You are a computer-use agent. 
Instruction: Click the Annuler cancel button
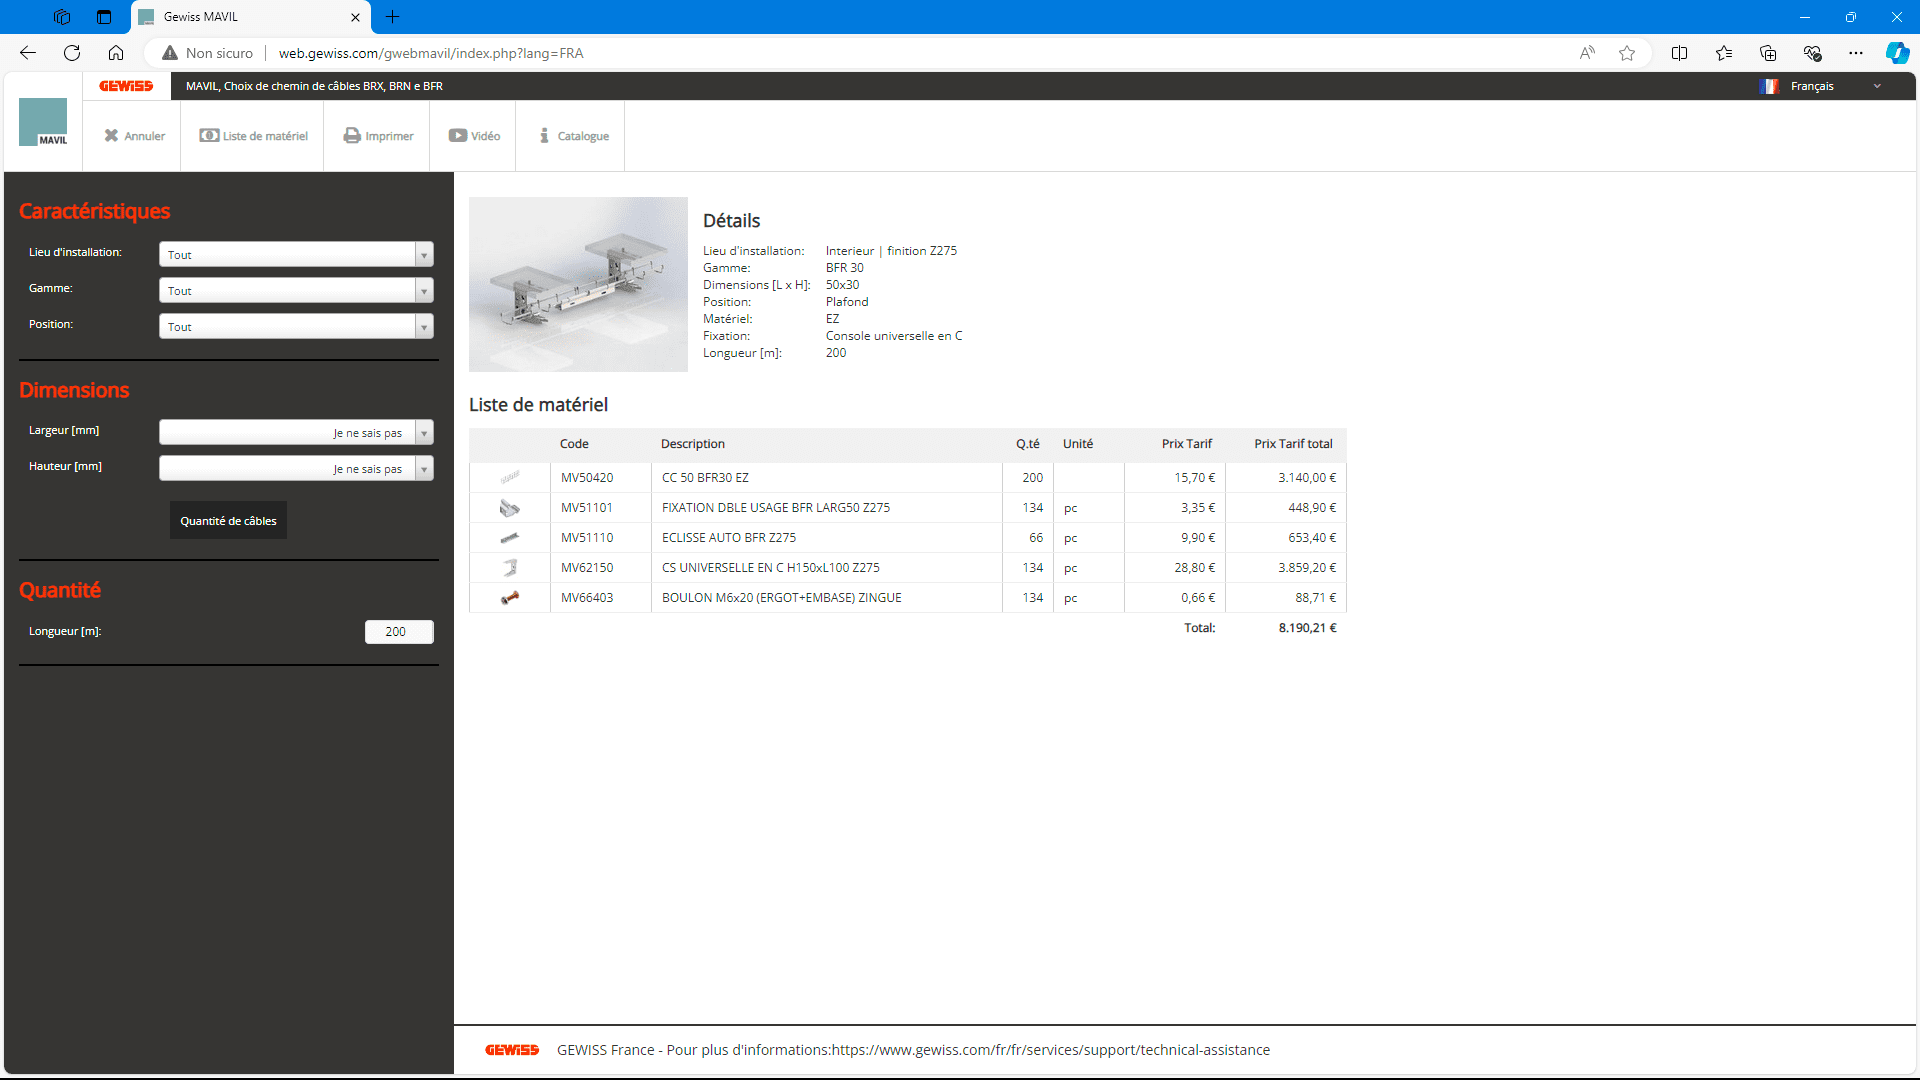pyautogui.click(x=135, y=136)
